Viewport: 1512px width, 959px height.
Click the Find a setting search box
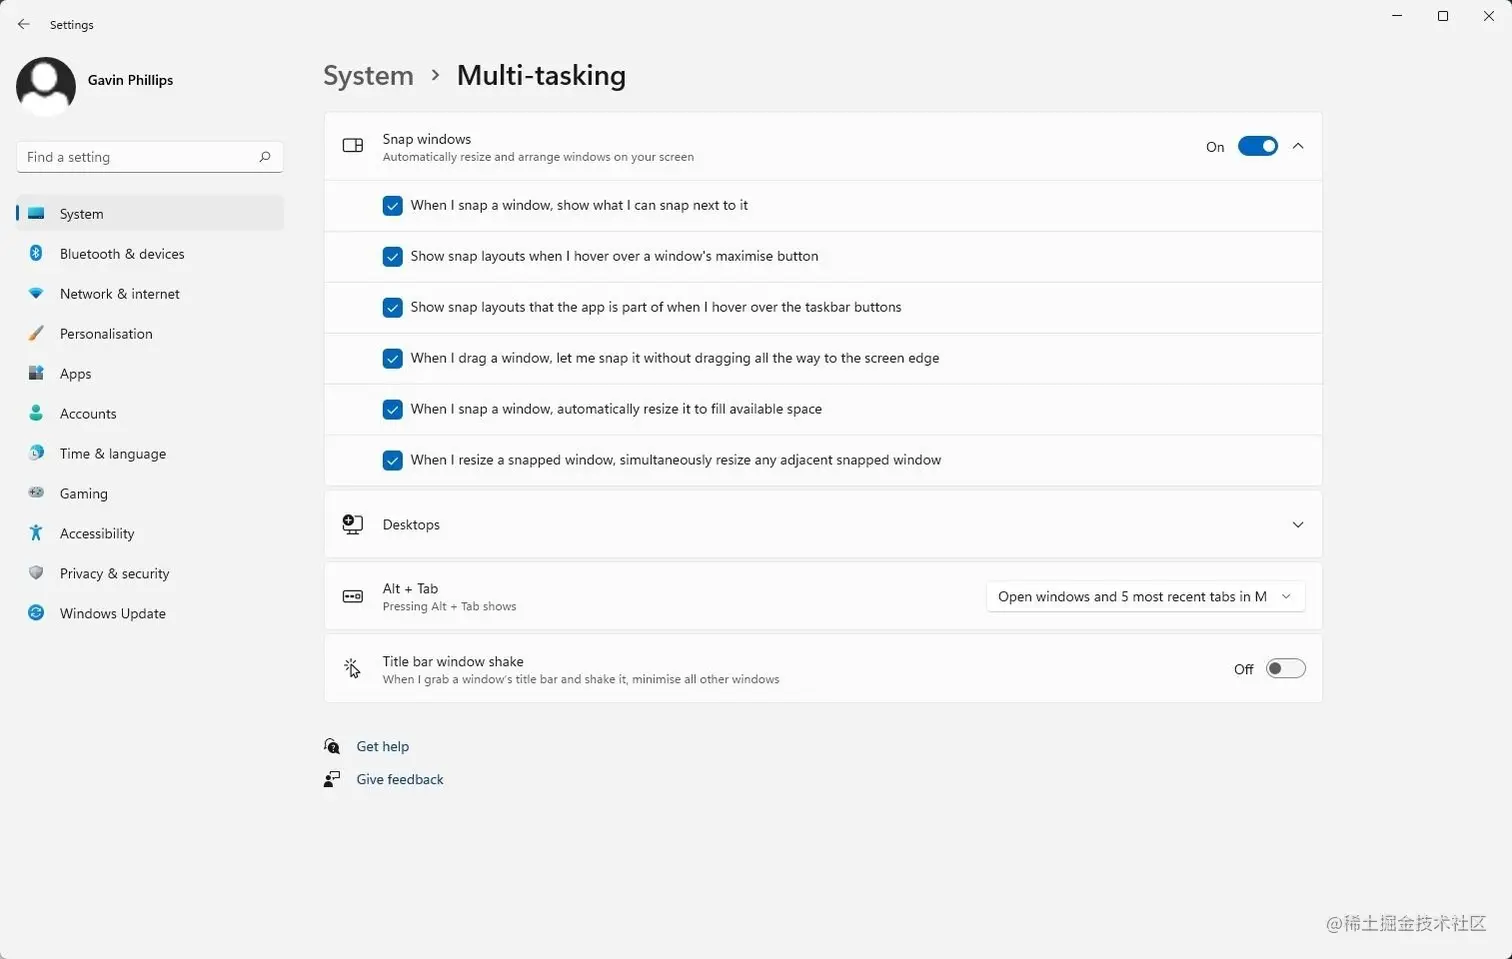pyautogui.click(x=150, y=157)
